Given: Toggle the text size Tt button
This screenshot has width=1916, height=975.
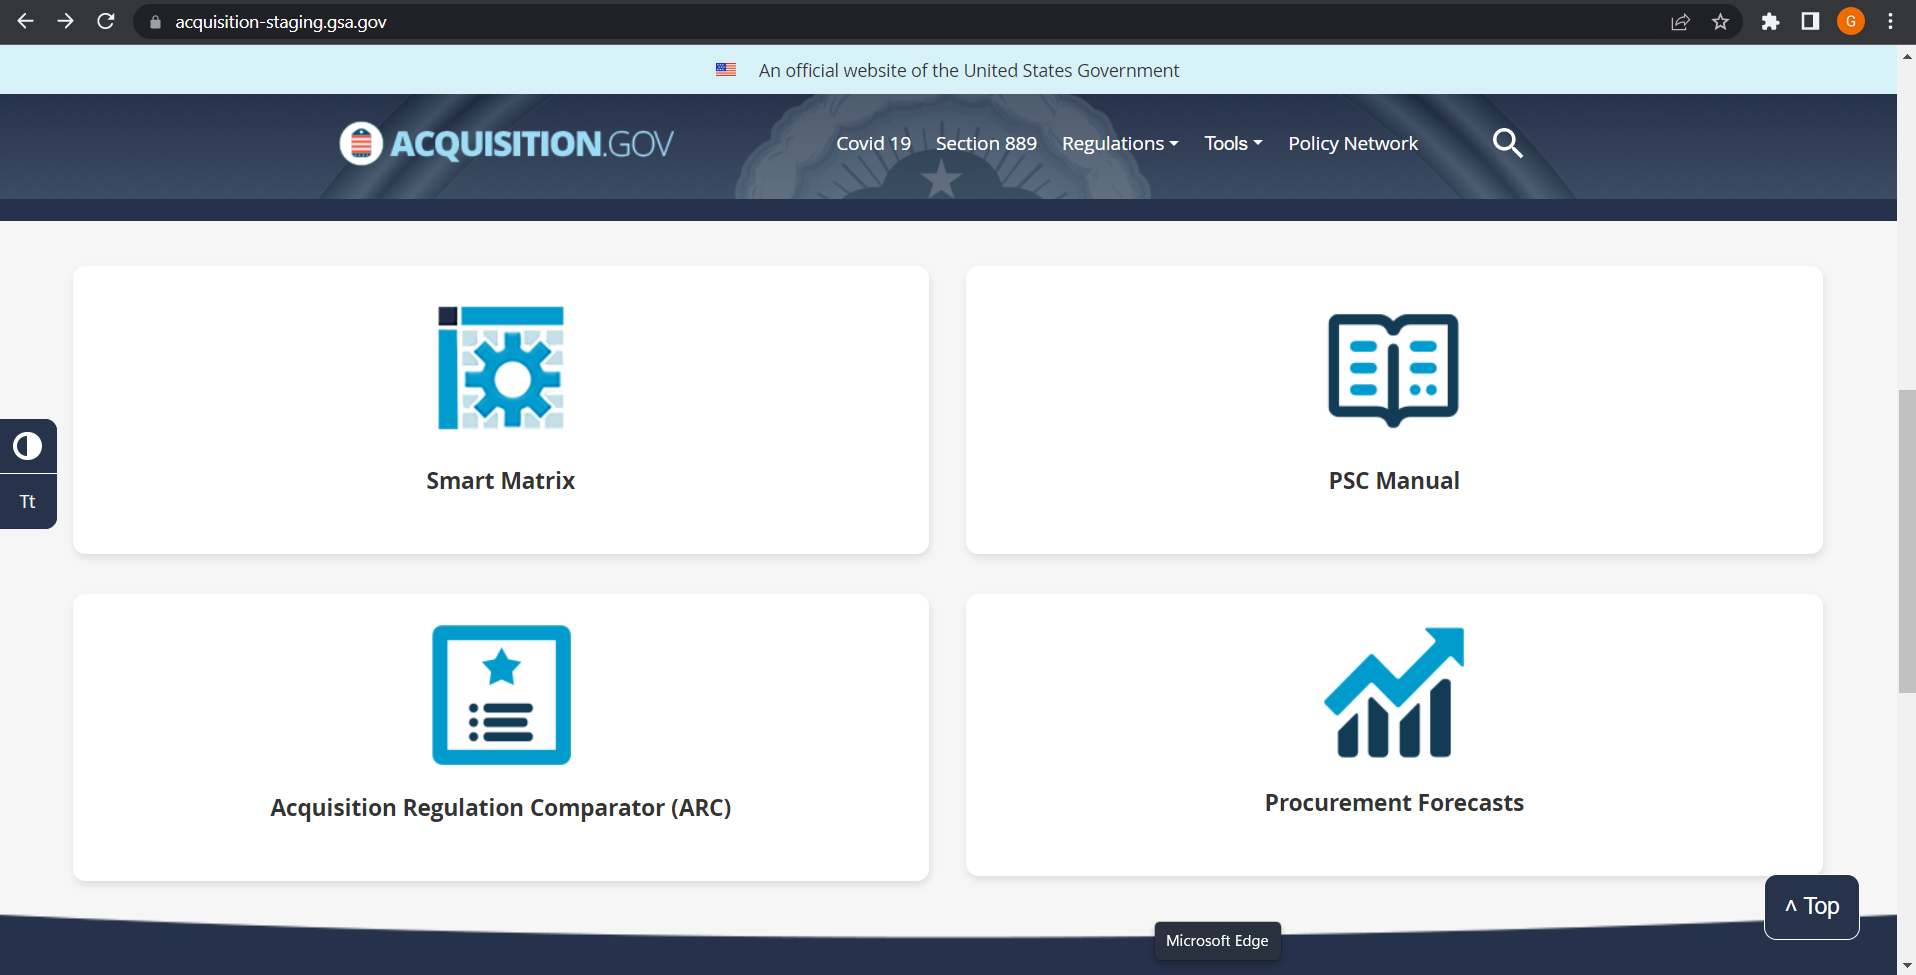Looking at the screenshot, I should [x=28, y=502].
